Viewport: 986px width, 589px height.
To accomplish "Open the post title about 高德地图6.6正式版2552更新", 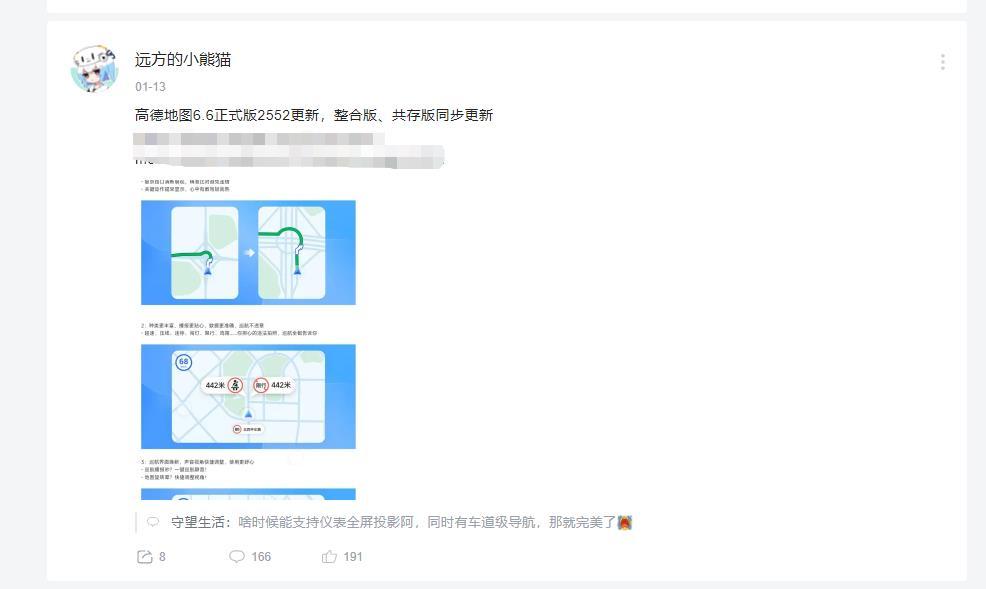I will tap(314, 115).
